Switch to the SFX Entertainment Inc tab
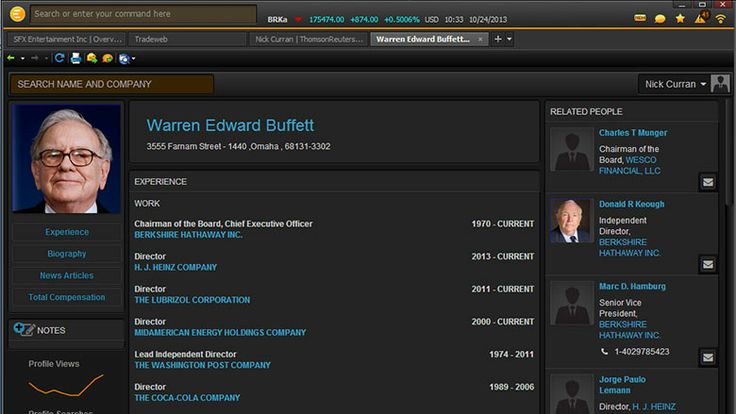The width and height of the screenshot is (736, 414). [67, 39]
